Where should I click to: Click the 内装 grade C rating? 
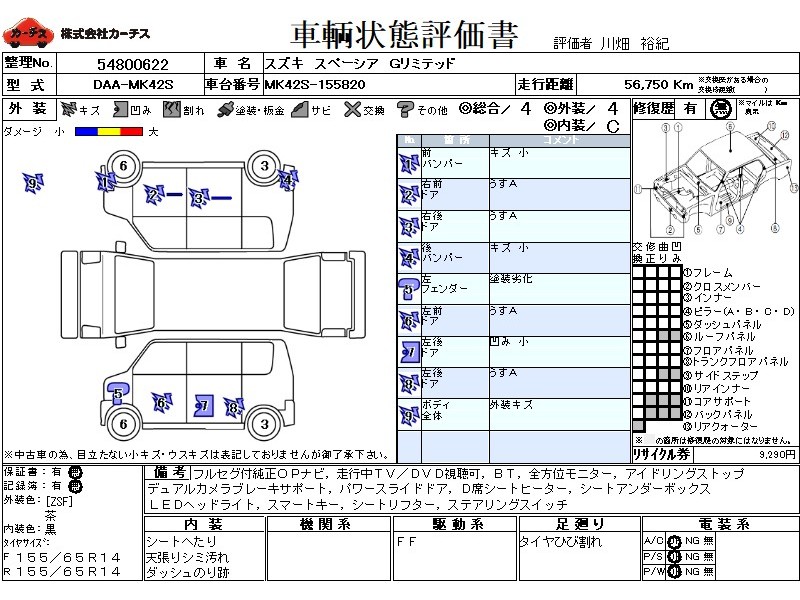[x=613, y=126]
